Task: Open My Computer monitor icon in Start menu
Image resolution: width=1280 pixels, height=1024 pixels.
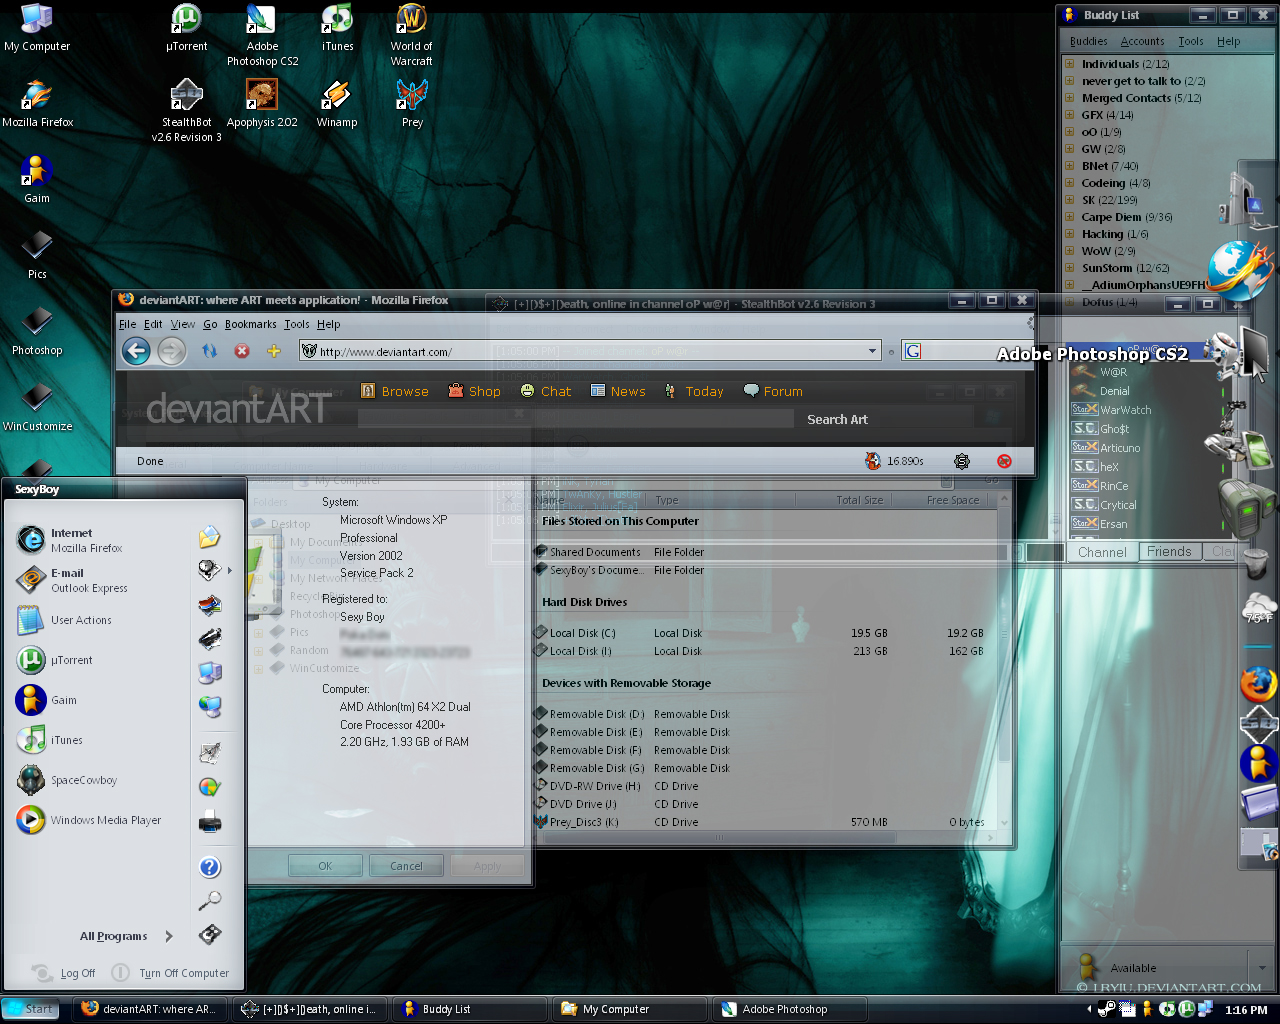Action: 209,673
